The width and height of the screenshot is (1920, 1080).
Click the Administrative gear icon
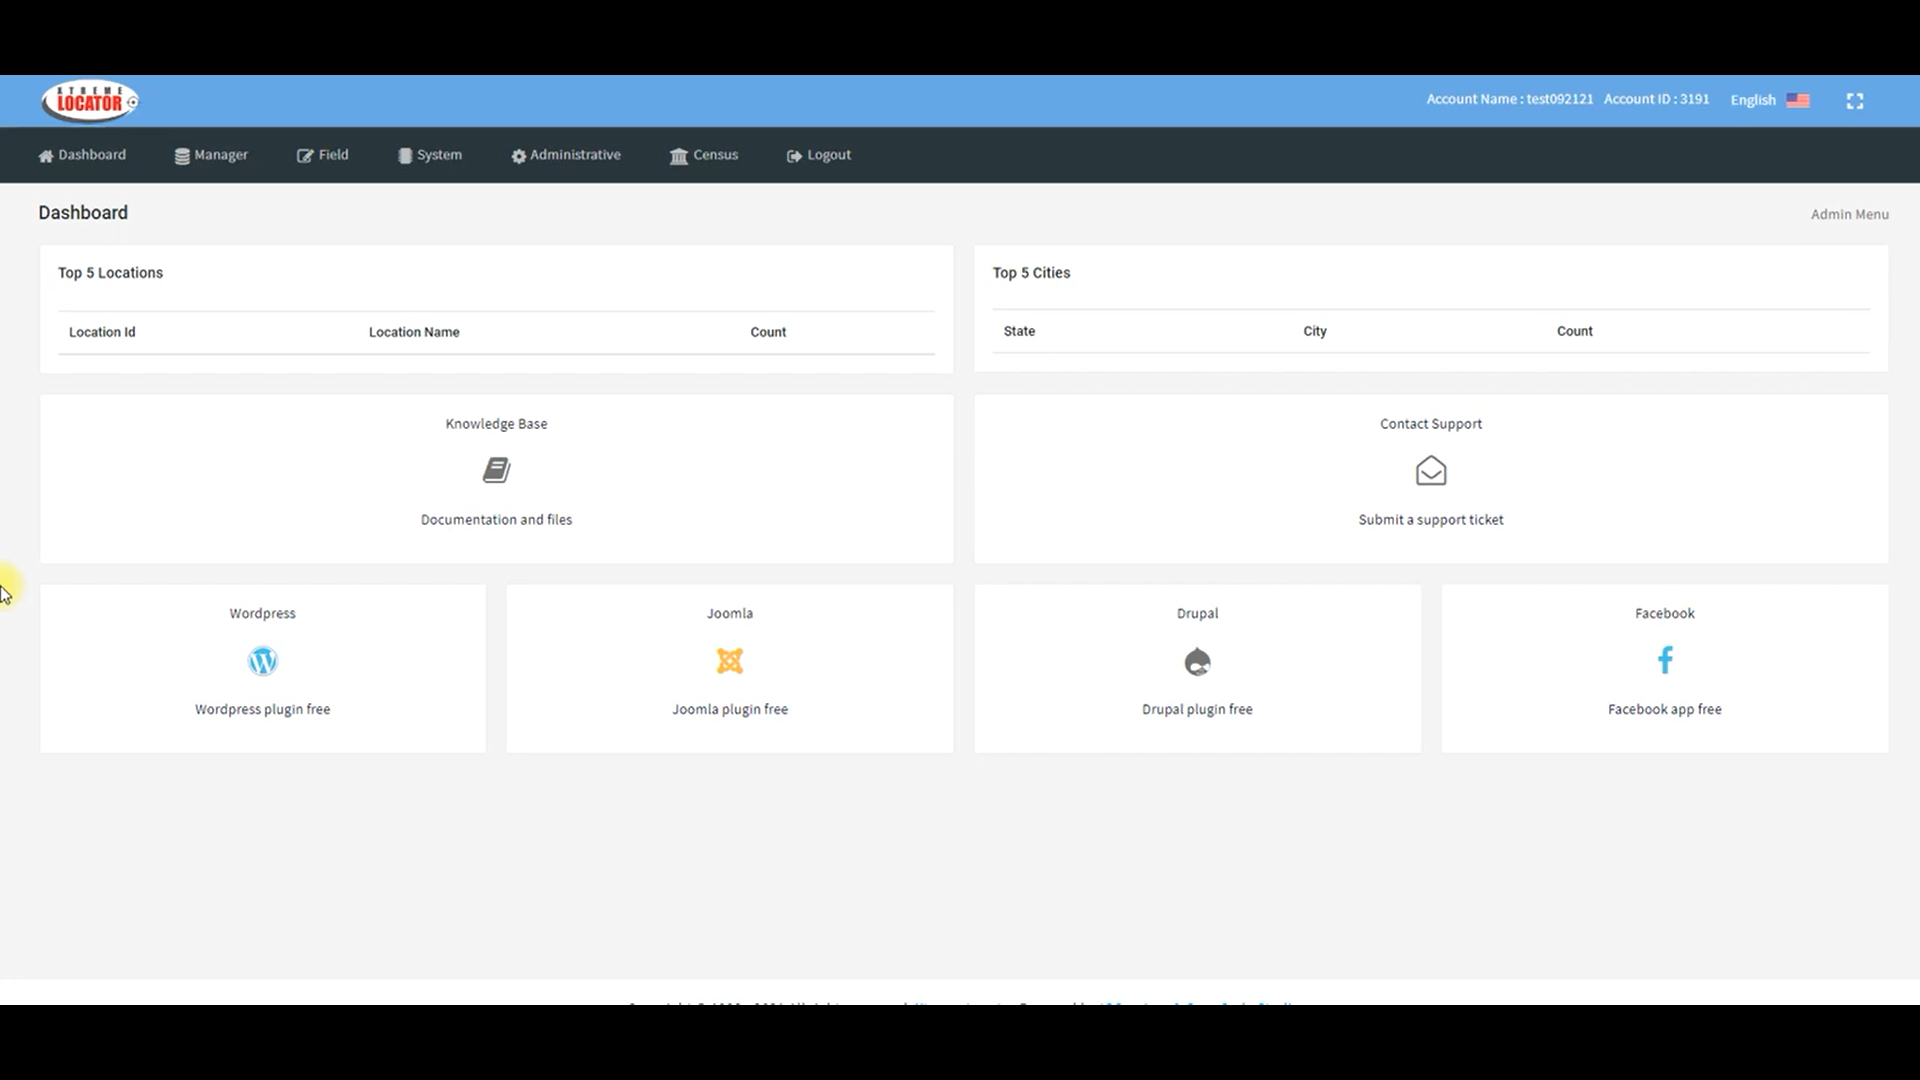coord(519,156)
